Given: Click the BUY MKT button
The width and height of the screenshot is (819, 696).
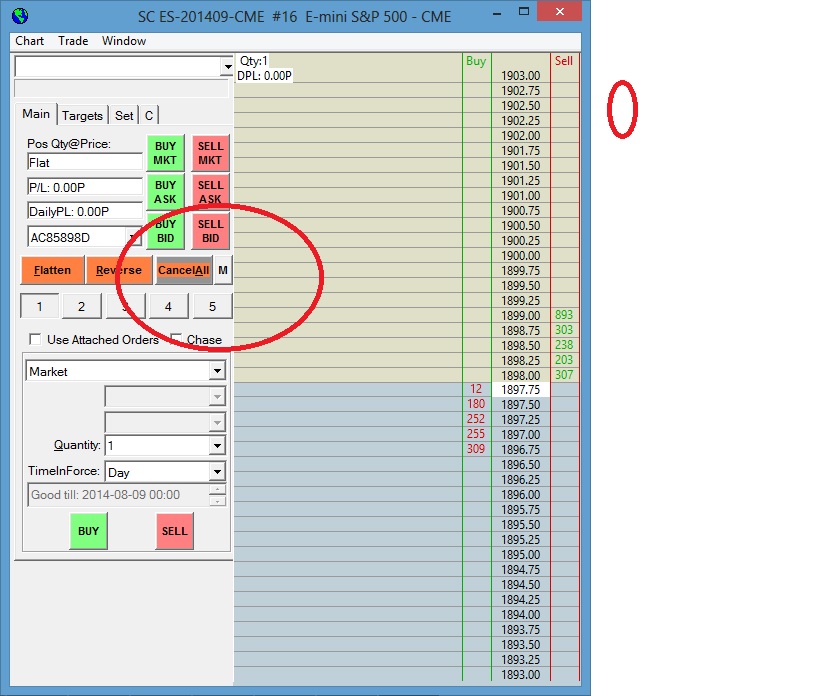Looking at the screenshot, I should [165, 154].
